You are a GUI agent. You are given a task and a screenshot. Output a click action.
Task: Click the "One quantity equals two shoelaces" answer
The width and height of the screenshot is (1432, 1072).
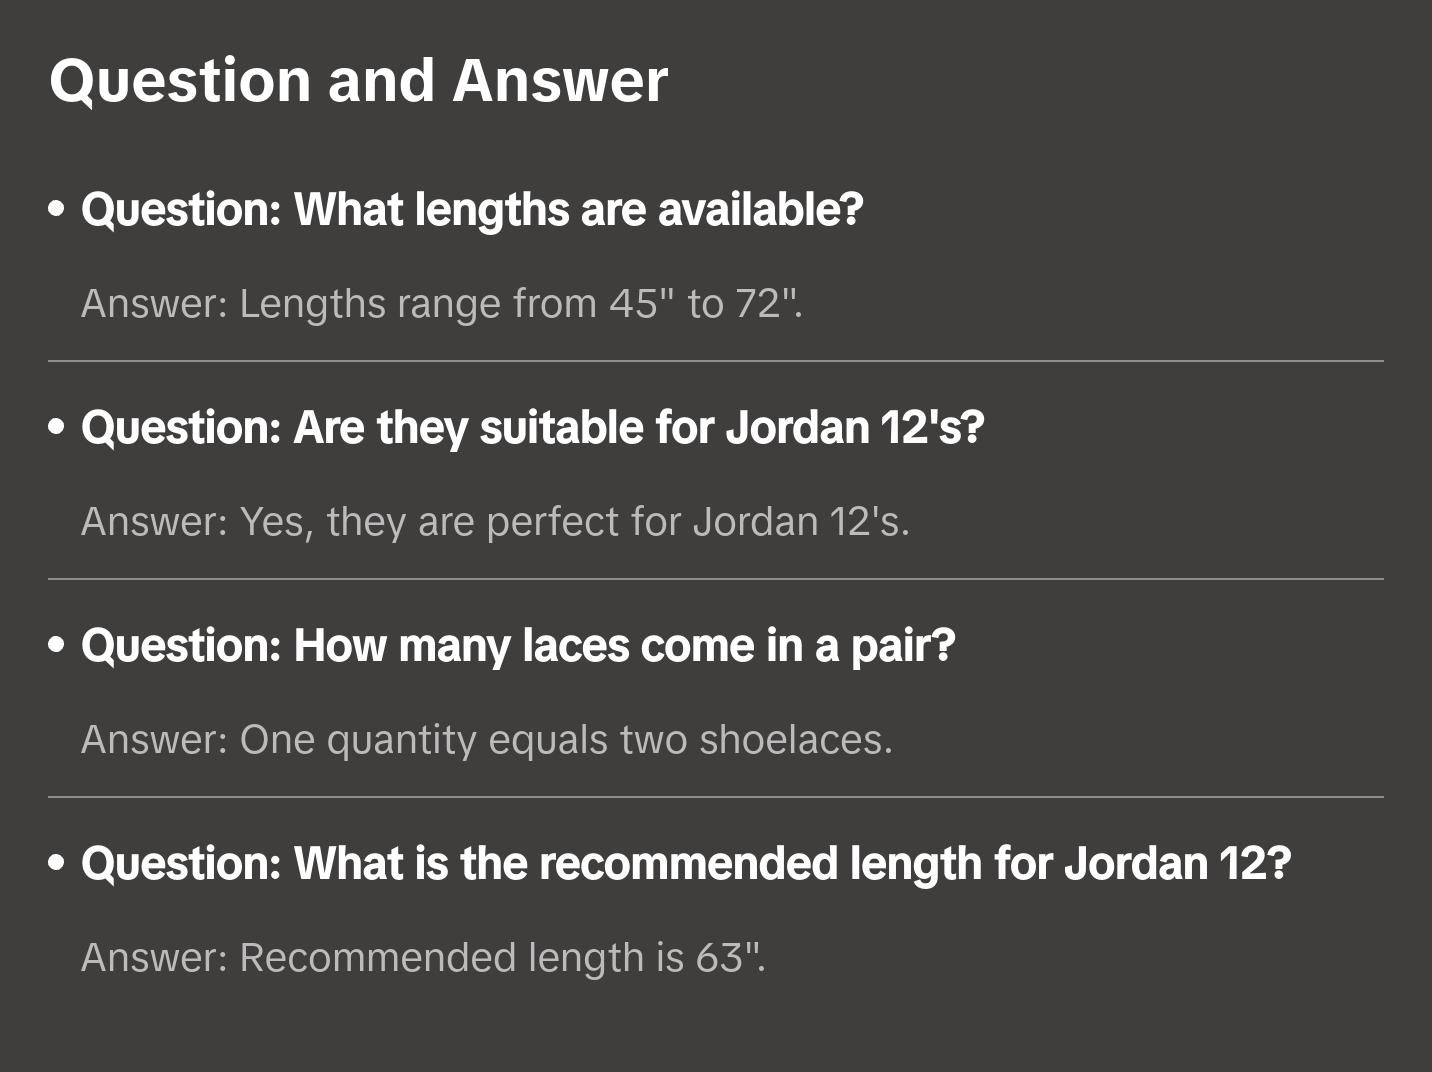pyautogui.click(x=486, y=740)
